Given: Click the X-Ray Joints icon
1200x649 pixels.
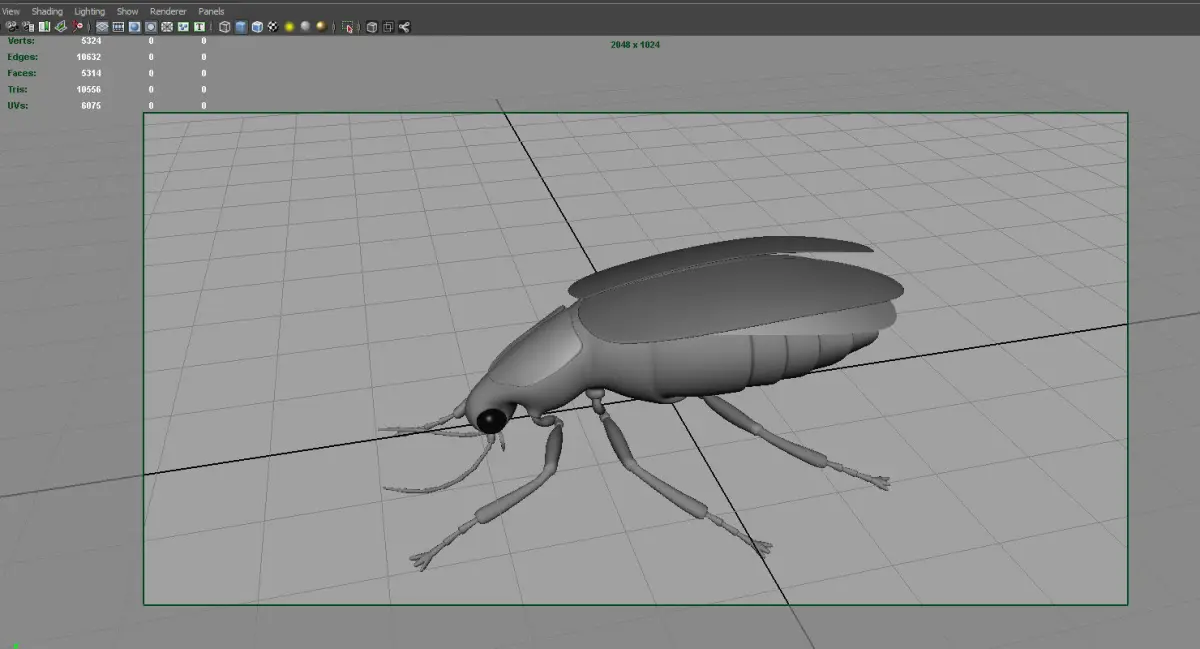Looking at the screenshot, I should (x=404, y=27).
